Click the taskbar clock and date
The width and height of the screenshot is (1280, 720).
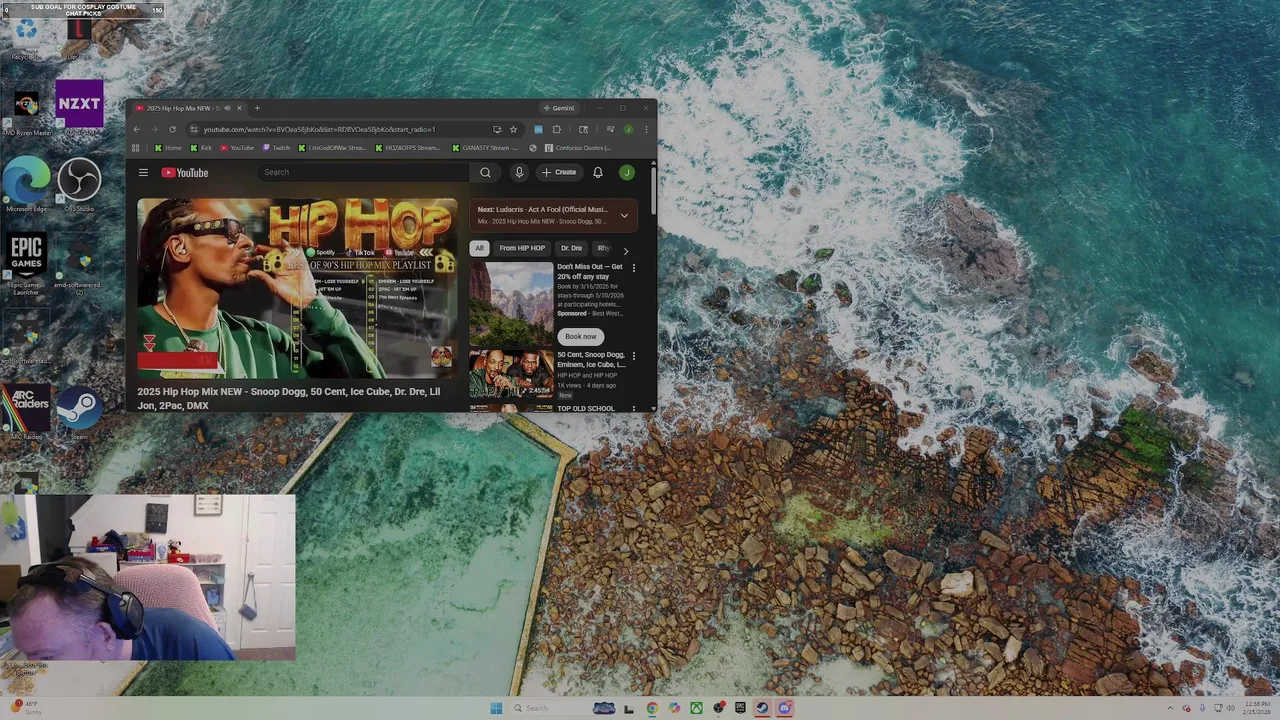pyautogui.click(x=1256, y=708)
